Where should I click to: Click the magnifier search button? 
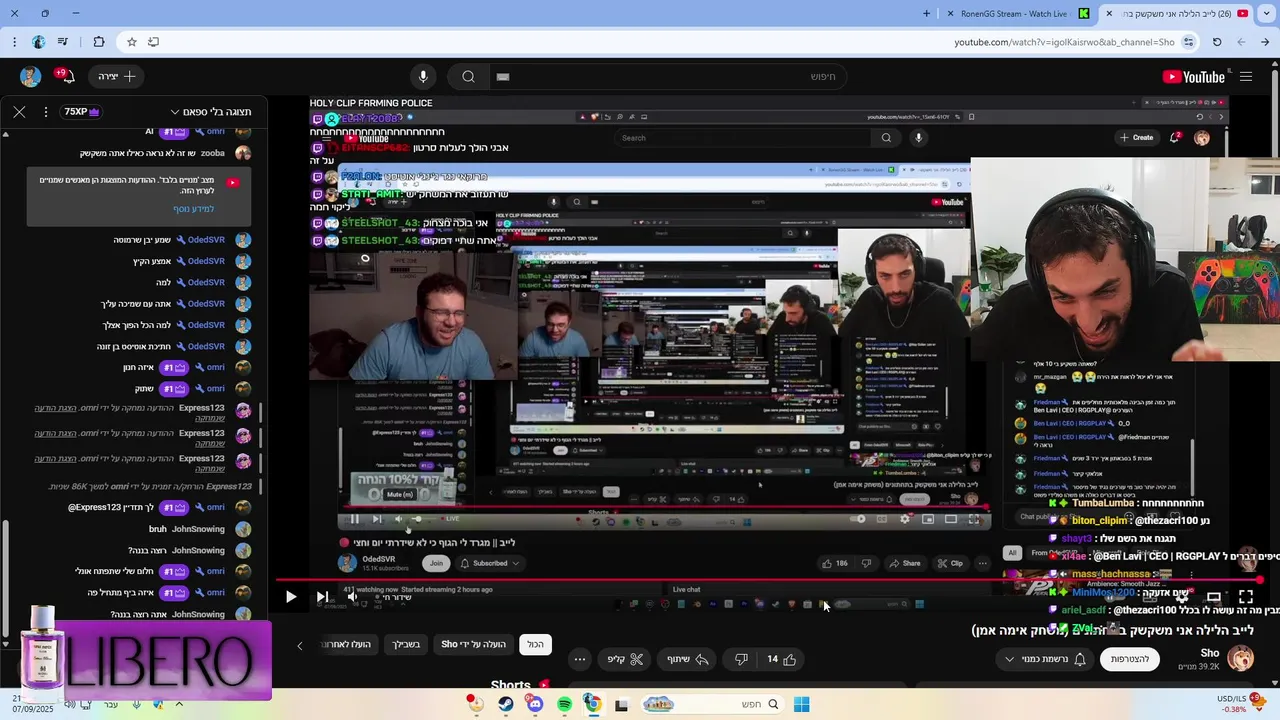pos(468,77)
